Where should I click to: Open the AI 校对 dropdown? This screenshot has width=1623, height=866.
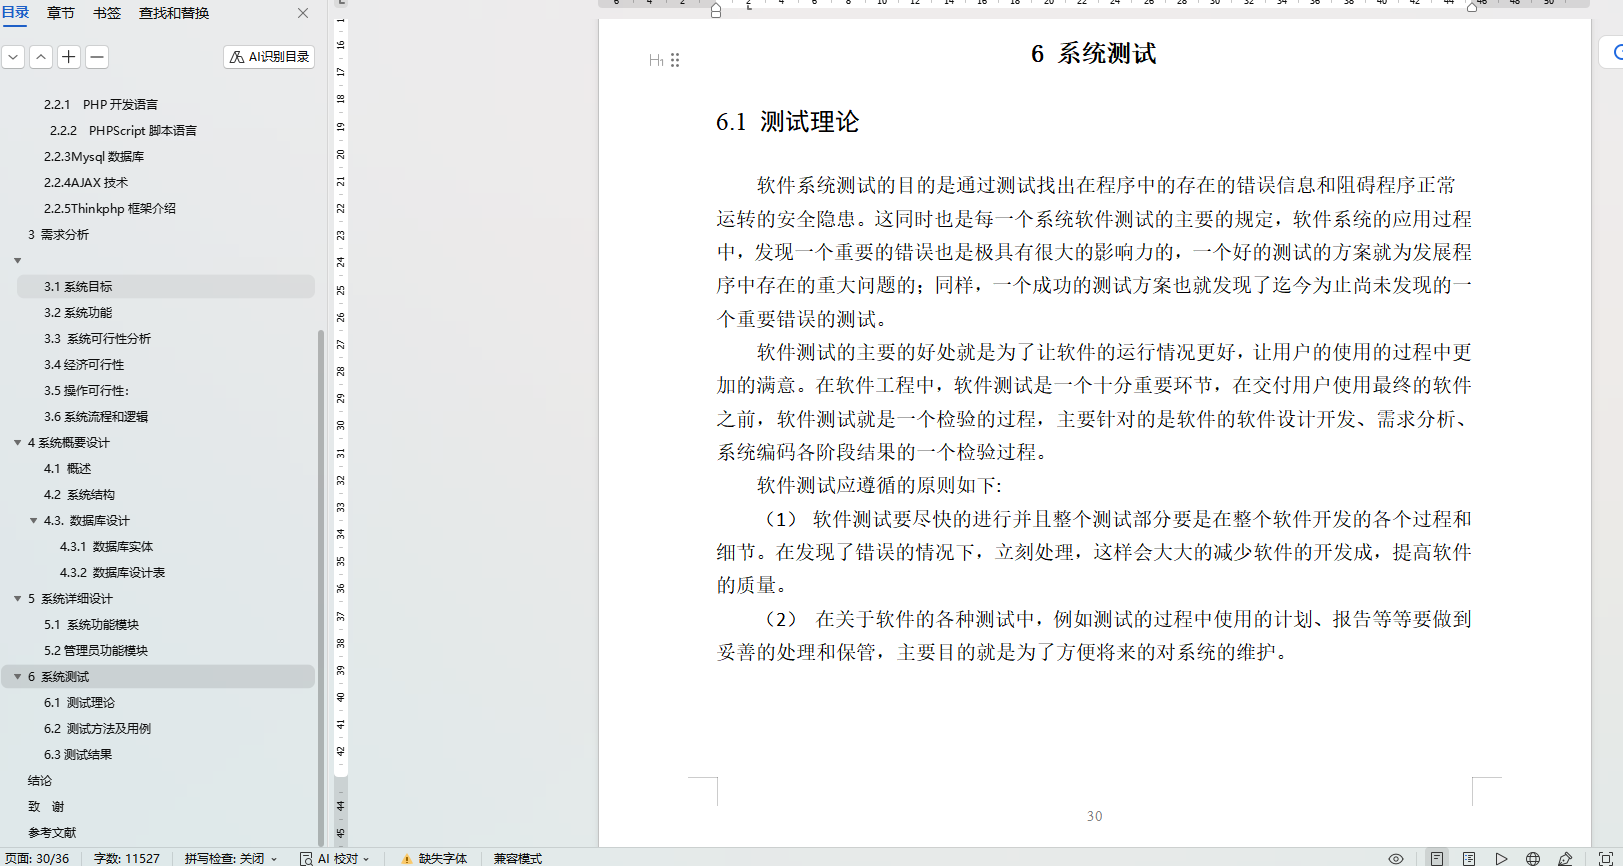pos(335,858)
